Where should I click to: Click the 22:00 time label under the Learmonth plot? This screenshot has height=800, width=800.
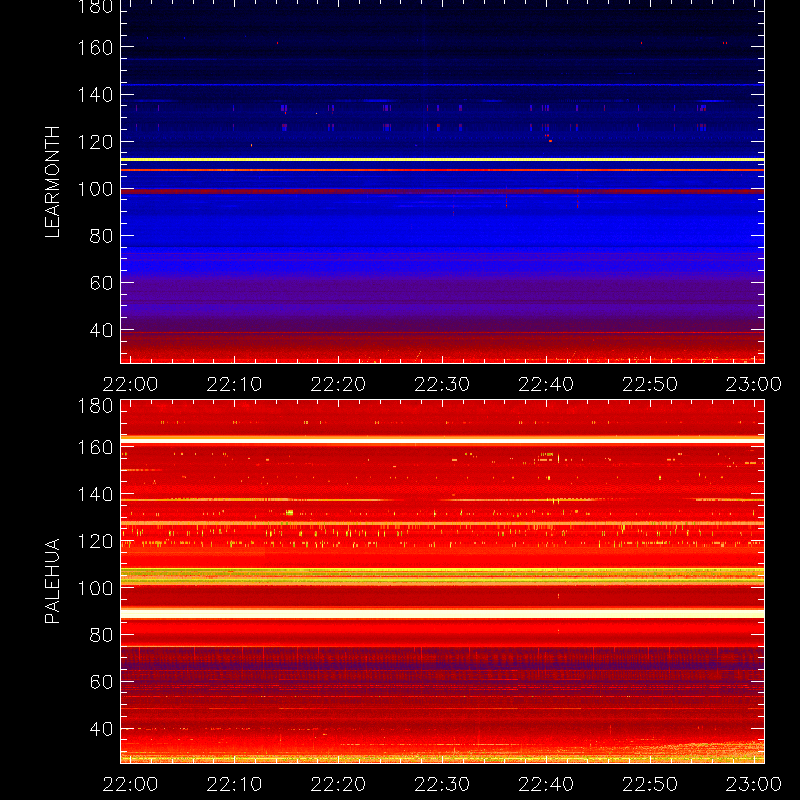130,384
